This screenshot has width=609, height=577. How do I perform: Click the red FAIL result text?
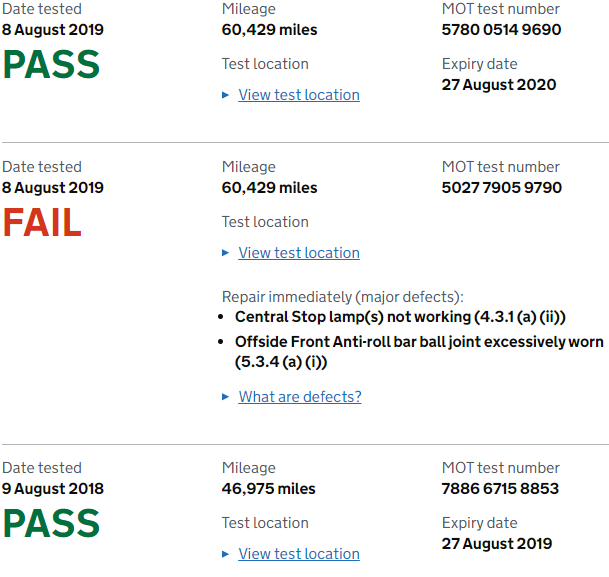coord(42,223)
